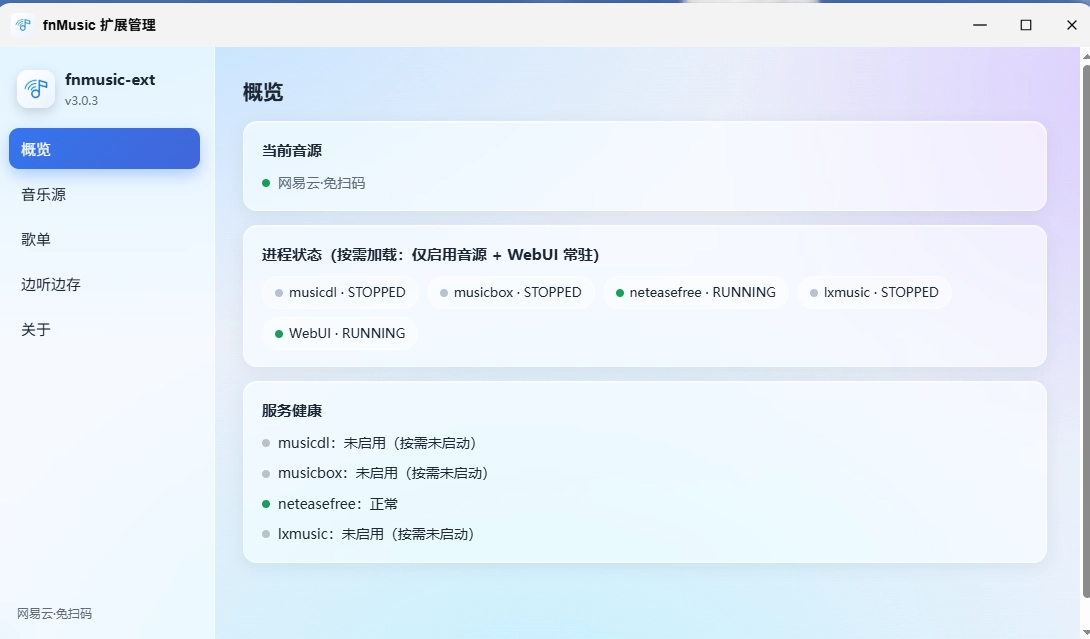Click the v3.0.3 version label
1090x639 pixels.
tap(81, 101)
